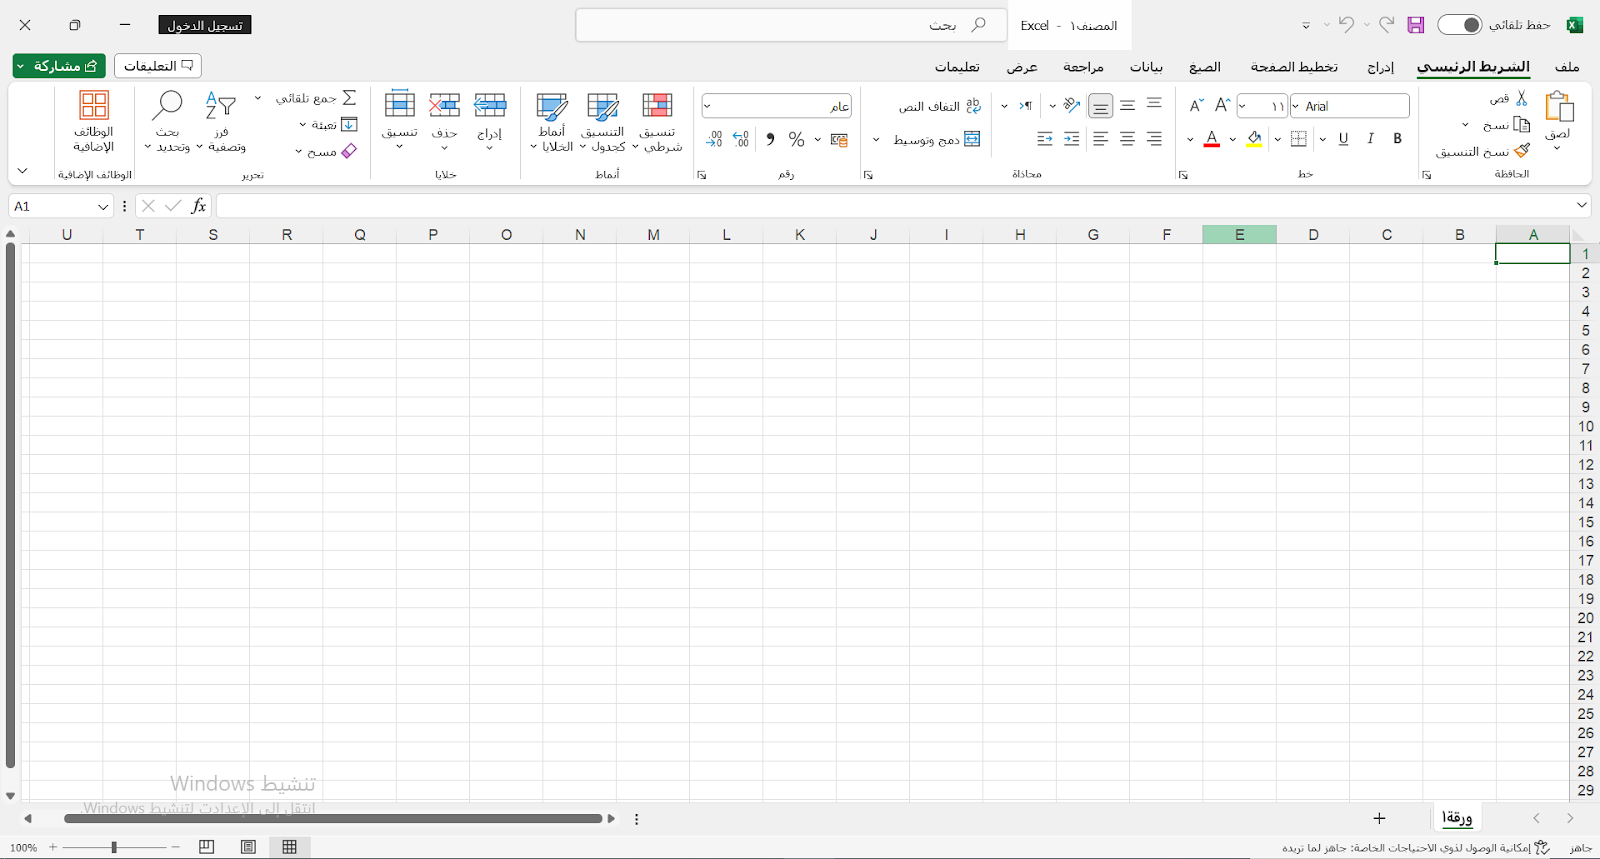This screenshot has width=1600, height=859.
Task: Toggle Align Right horizontal alignment
Action: (1154, 139)
